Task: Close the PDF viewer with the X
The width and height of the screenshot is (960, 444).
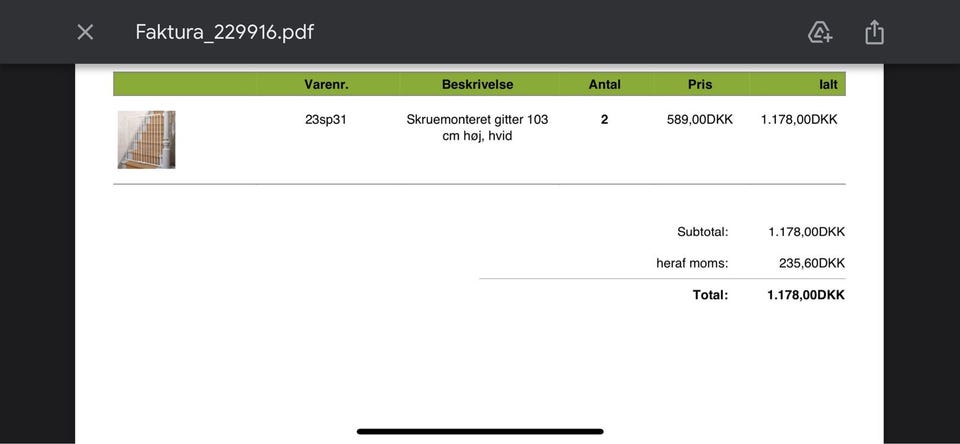Action: click(85, 32)
